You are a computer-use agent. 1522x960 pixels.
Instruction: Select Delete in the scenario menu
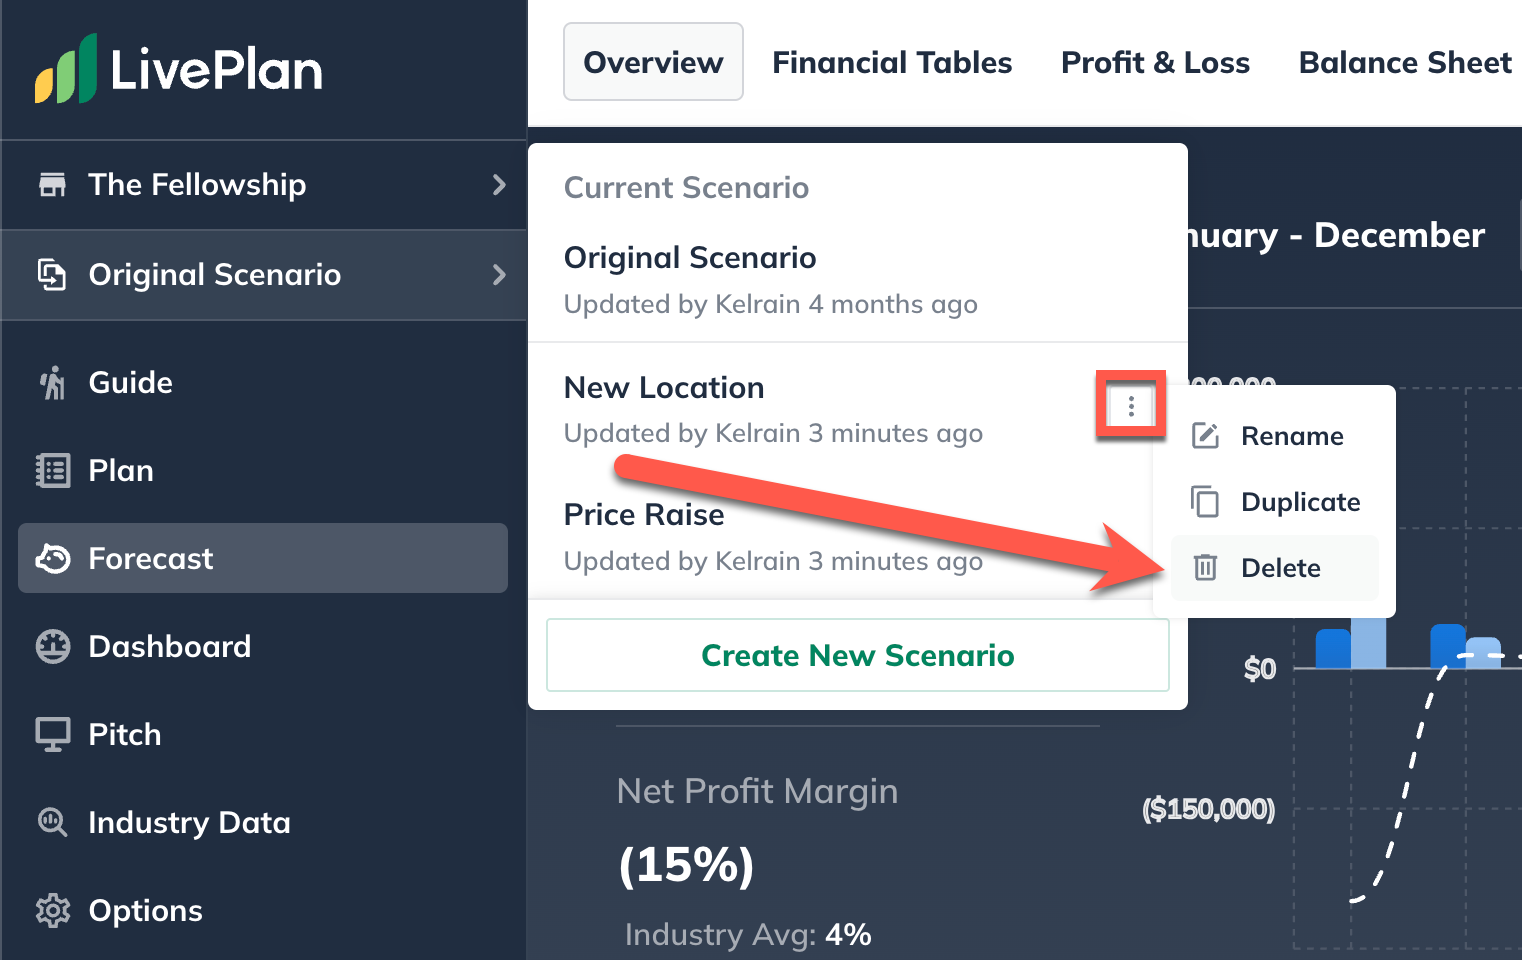(x=1275, y=568)
